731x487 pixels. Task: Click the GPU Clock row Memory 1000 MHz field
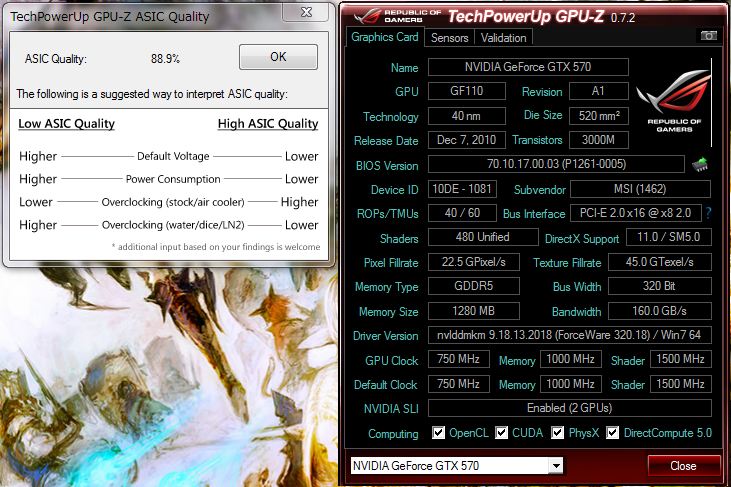point(571,359)
